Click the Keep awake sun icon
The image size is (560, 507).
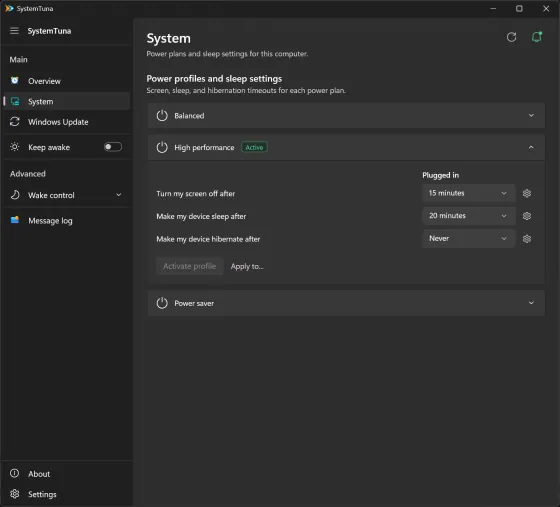[x=15, y=147]
